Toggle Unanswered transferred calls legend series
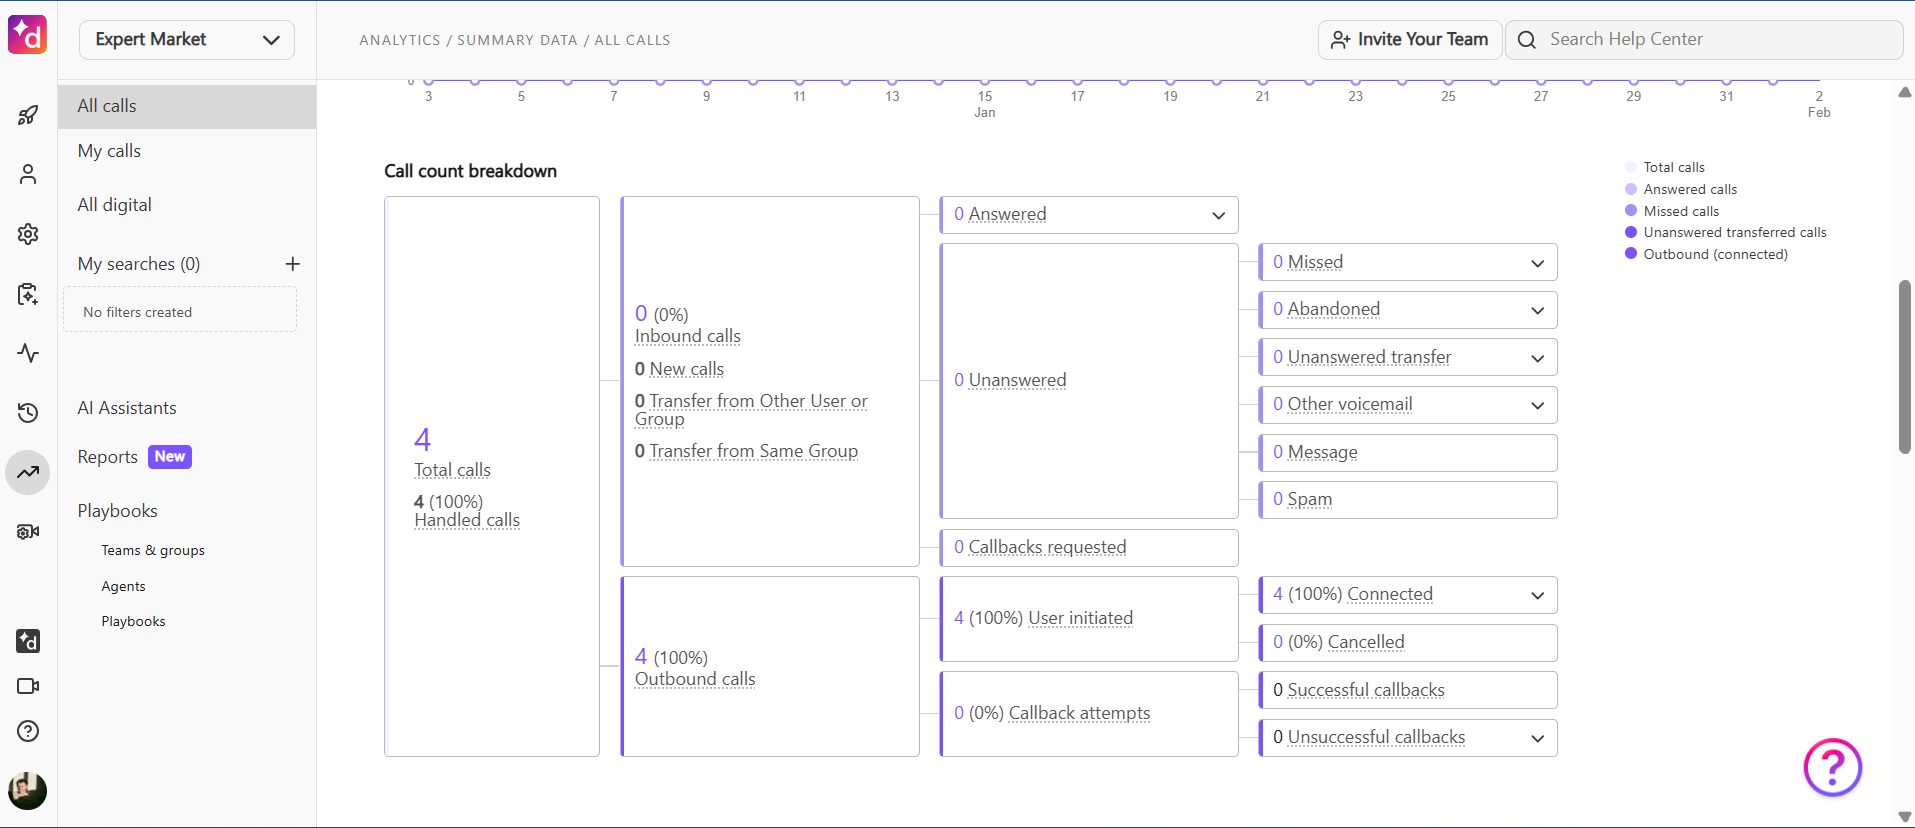The width and height of the screenshot is (1915, 828). (1726, 232)
